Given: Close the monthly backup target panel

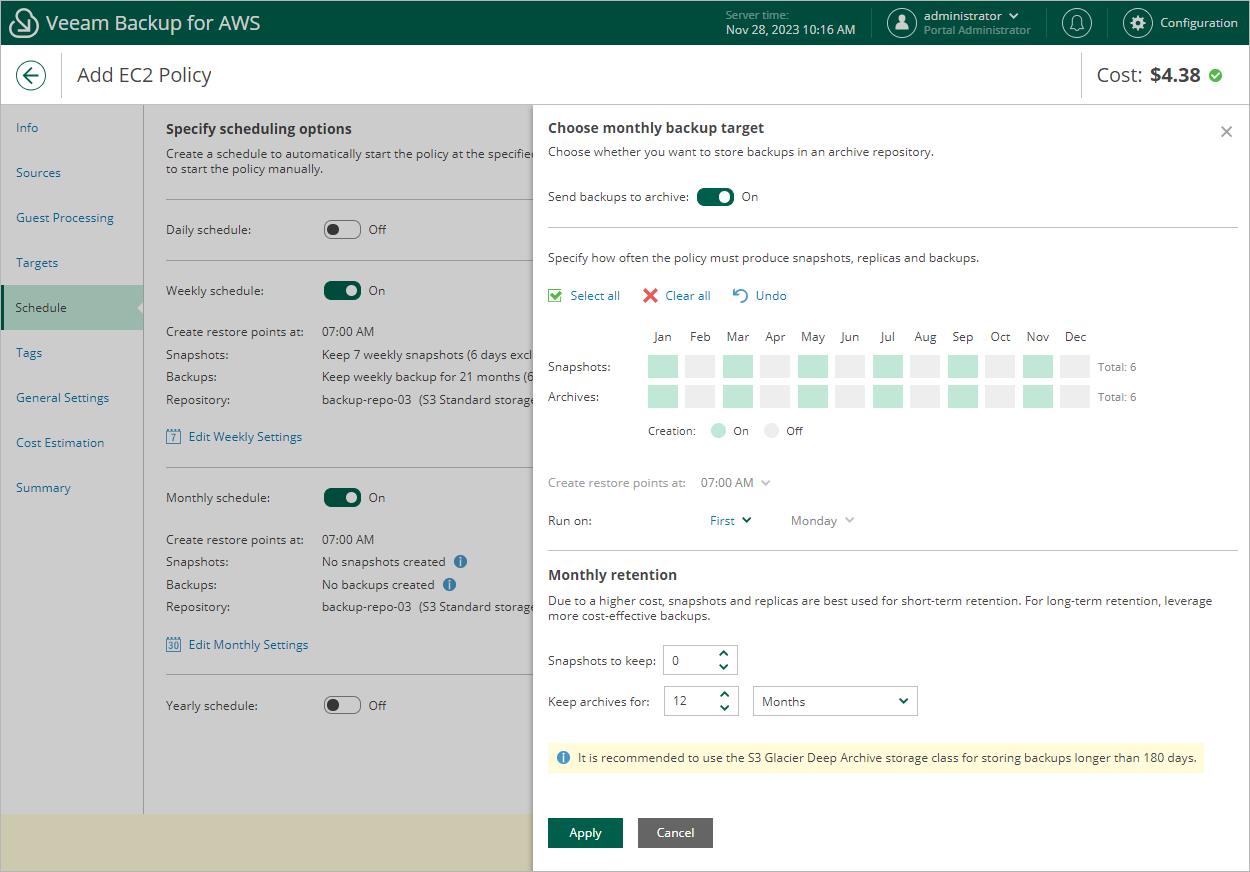Looking at the screenshot, I should [x=1226, y=132].
